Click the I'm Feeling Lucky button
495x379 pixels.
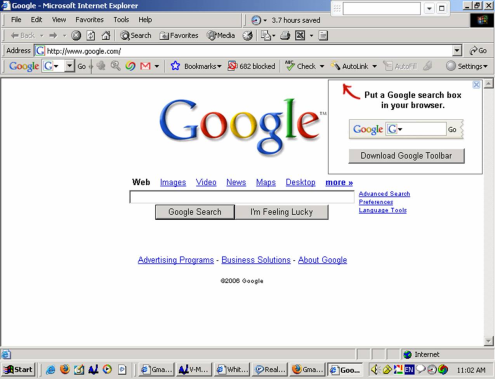point(282,212)
